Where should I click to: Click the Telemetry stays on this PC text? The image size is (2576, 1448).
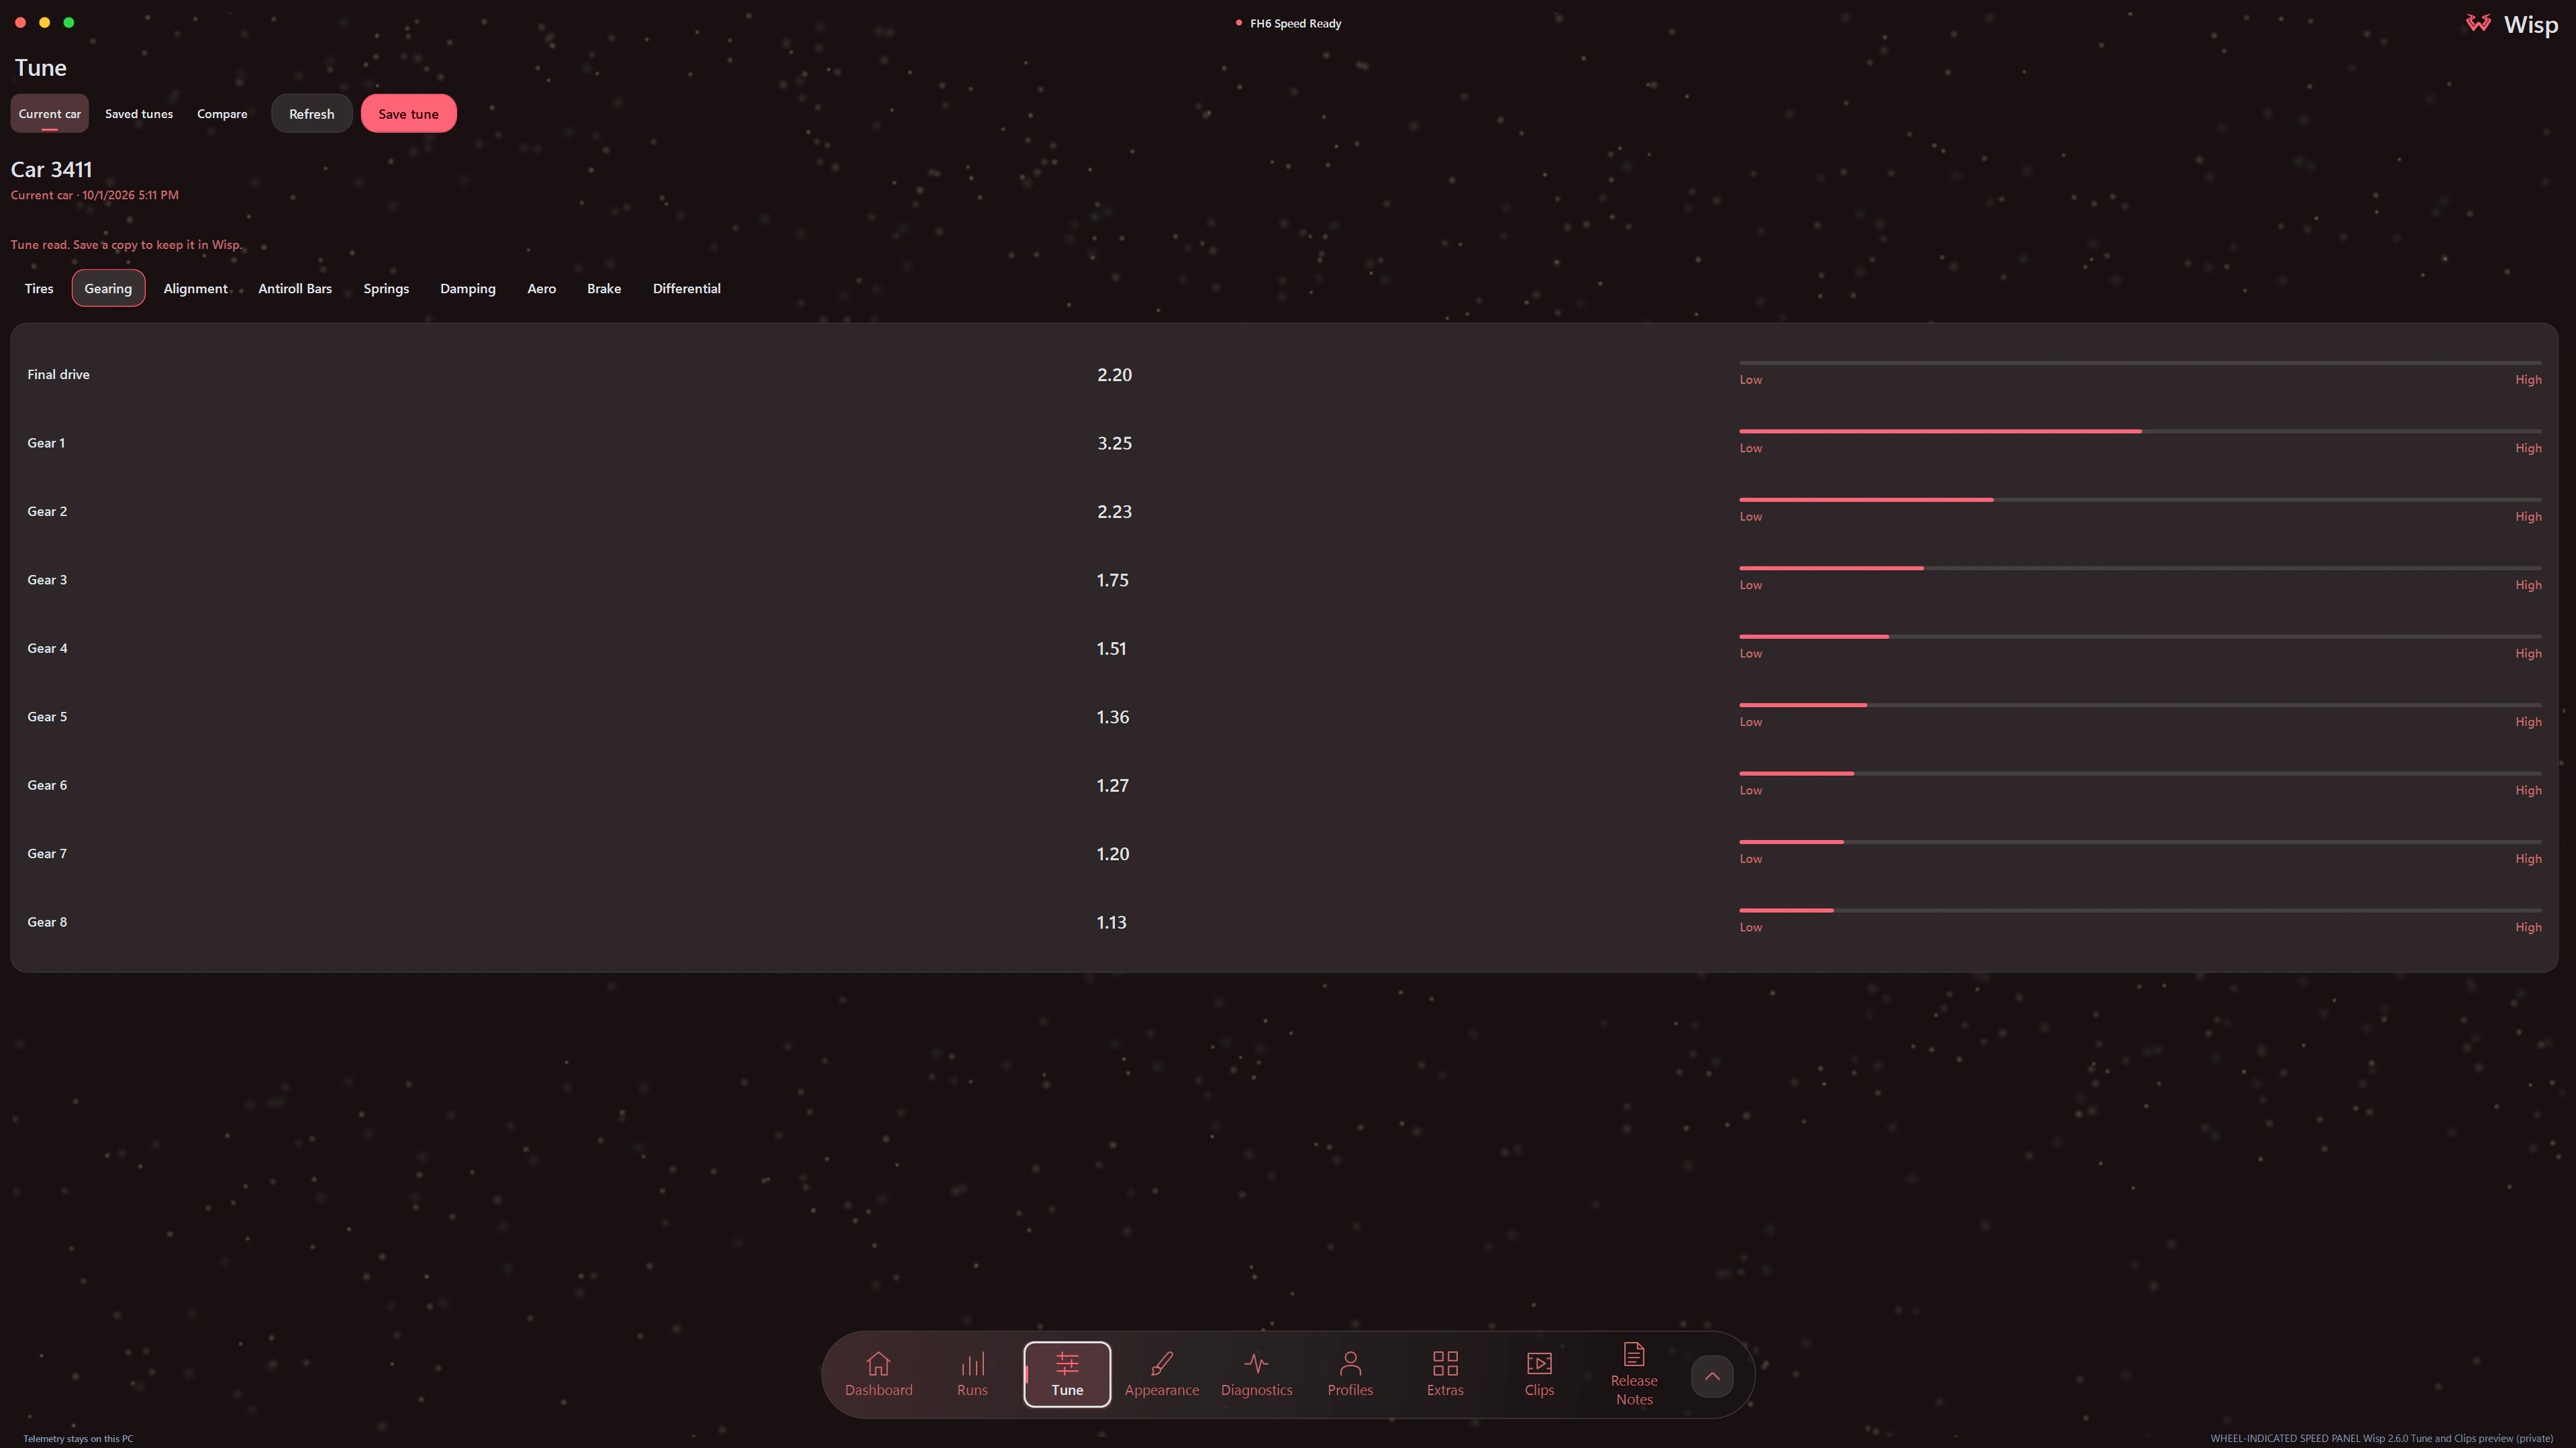click(78, 1438)
